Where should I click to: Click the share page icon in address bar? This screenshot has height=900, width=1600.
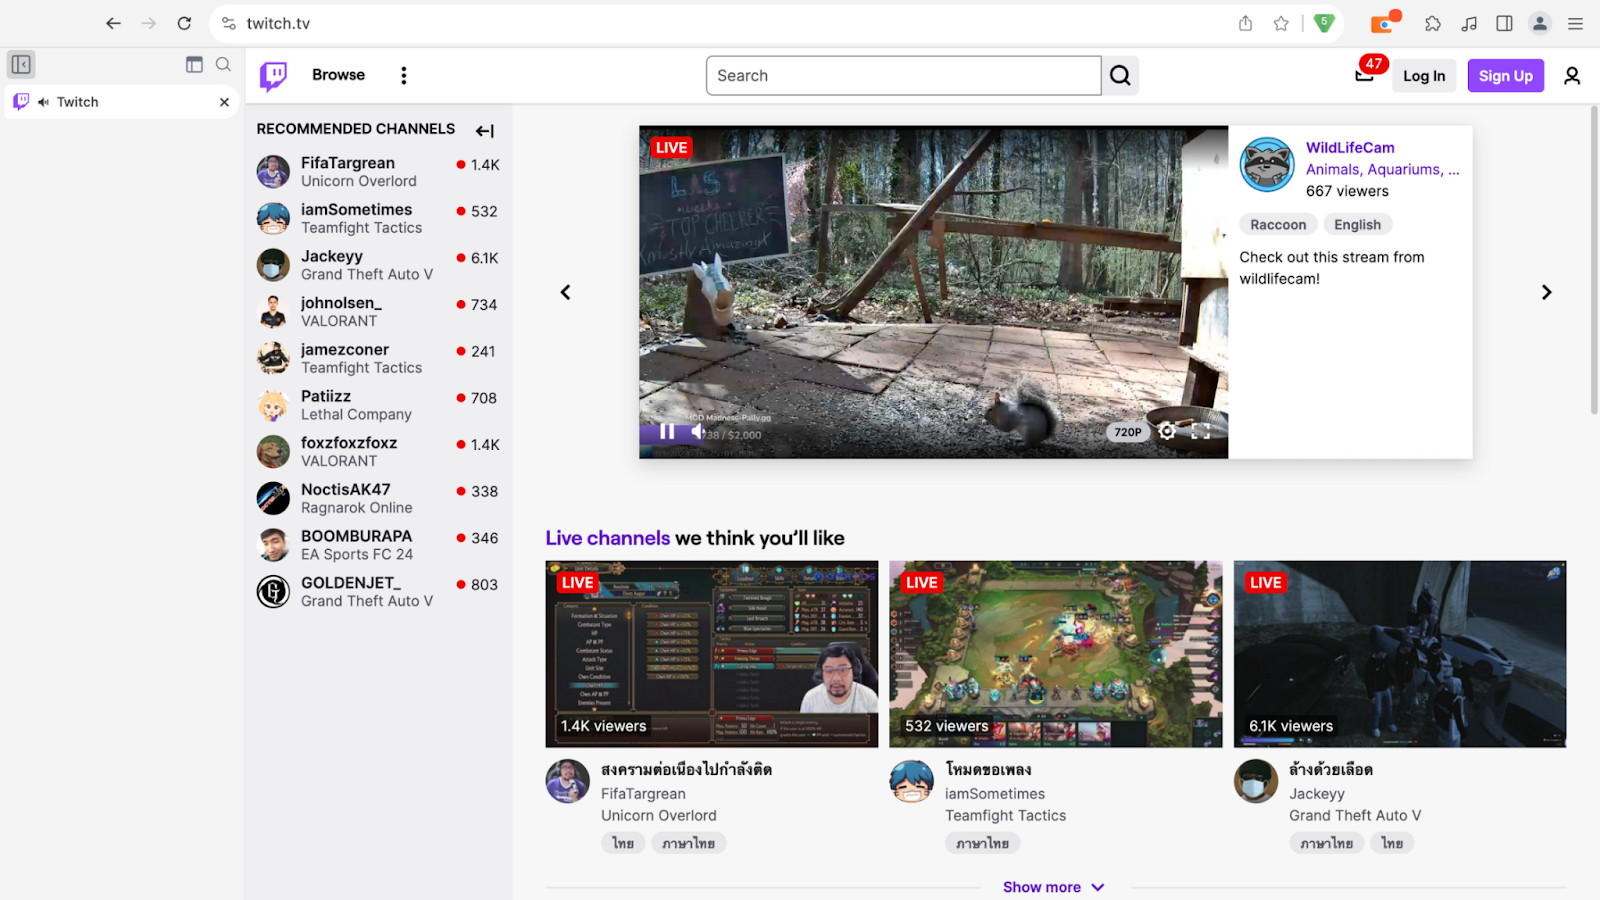pos(1245,23)
